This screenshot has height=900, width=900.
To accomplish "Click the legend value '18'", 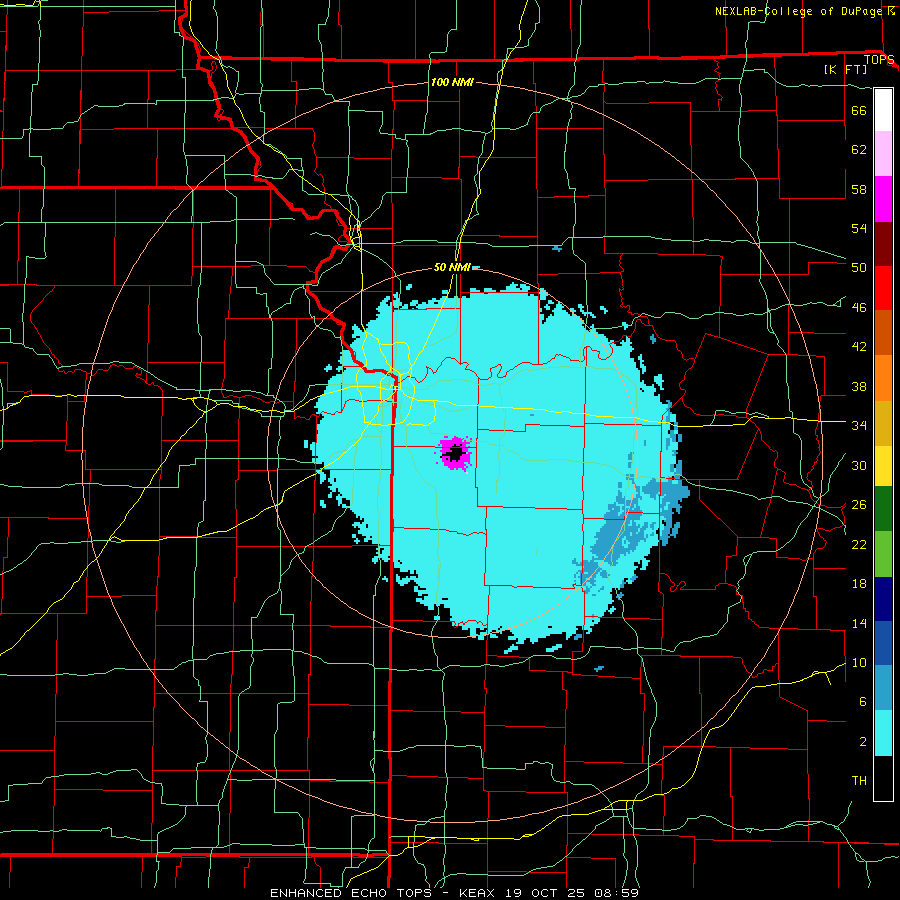I will click(x=859, y=584).
